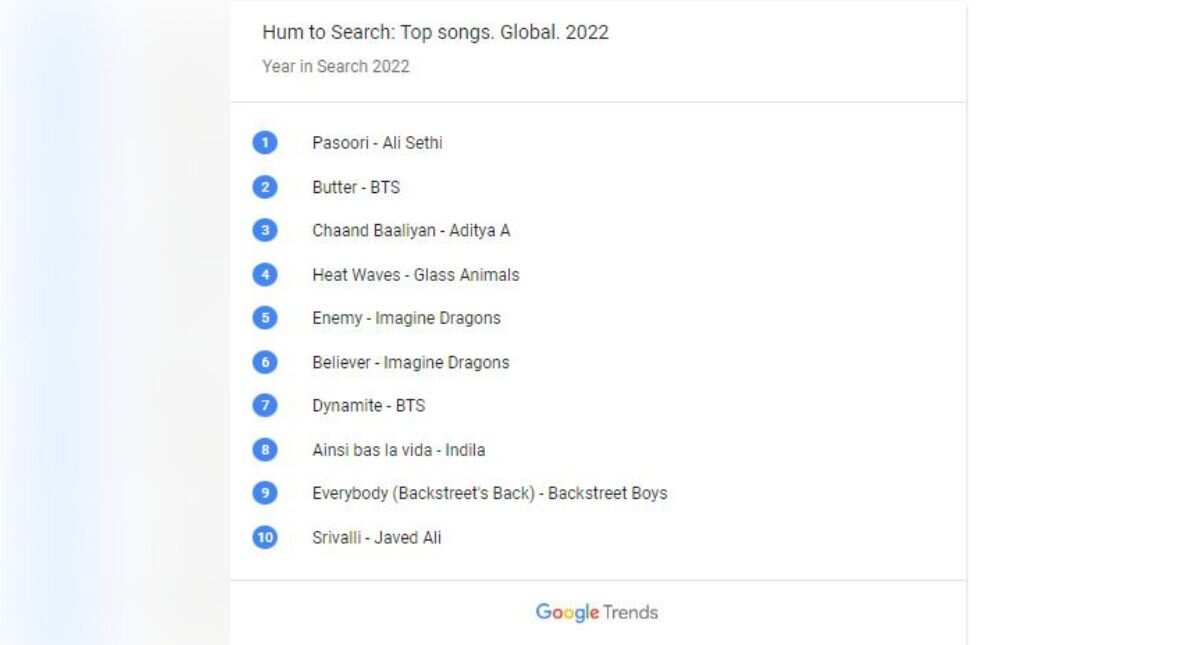
Task: Click the number 5 rank badge
Action: (264, 318)
